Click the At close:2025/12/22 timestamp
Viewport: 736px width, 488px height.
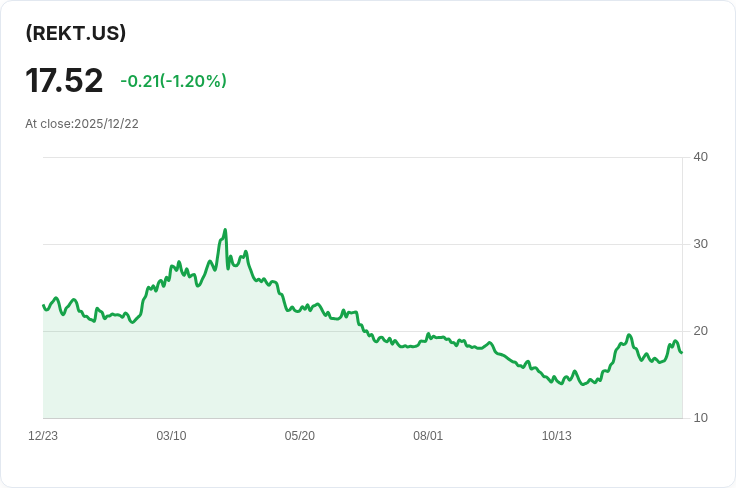(x=82, y=124)
